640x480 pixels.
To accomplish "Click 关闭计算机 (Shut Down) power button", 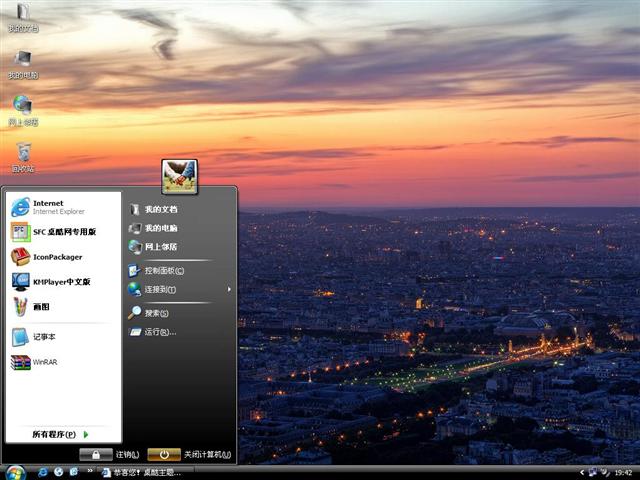I will (164, 454).
